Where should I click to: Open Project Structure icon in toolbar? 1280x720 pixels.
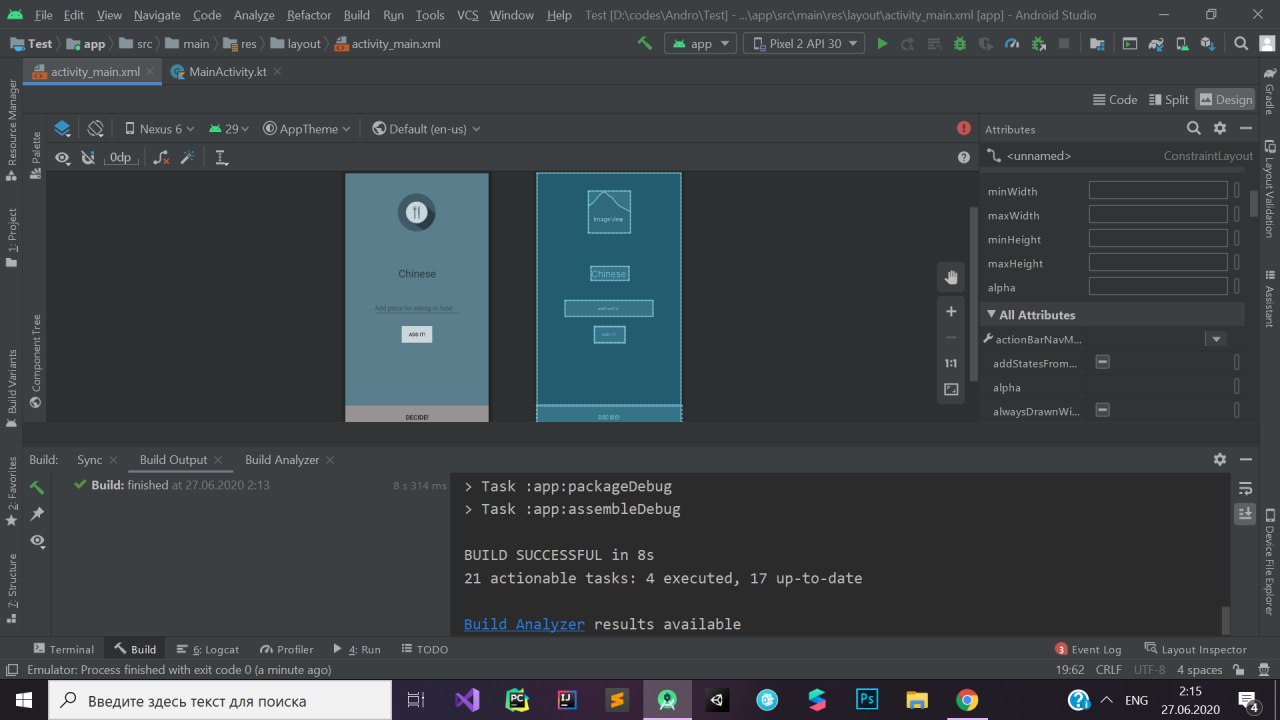pyautogui.click(x=1097, y=44)
